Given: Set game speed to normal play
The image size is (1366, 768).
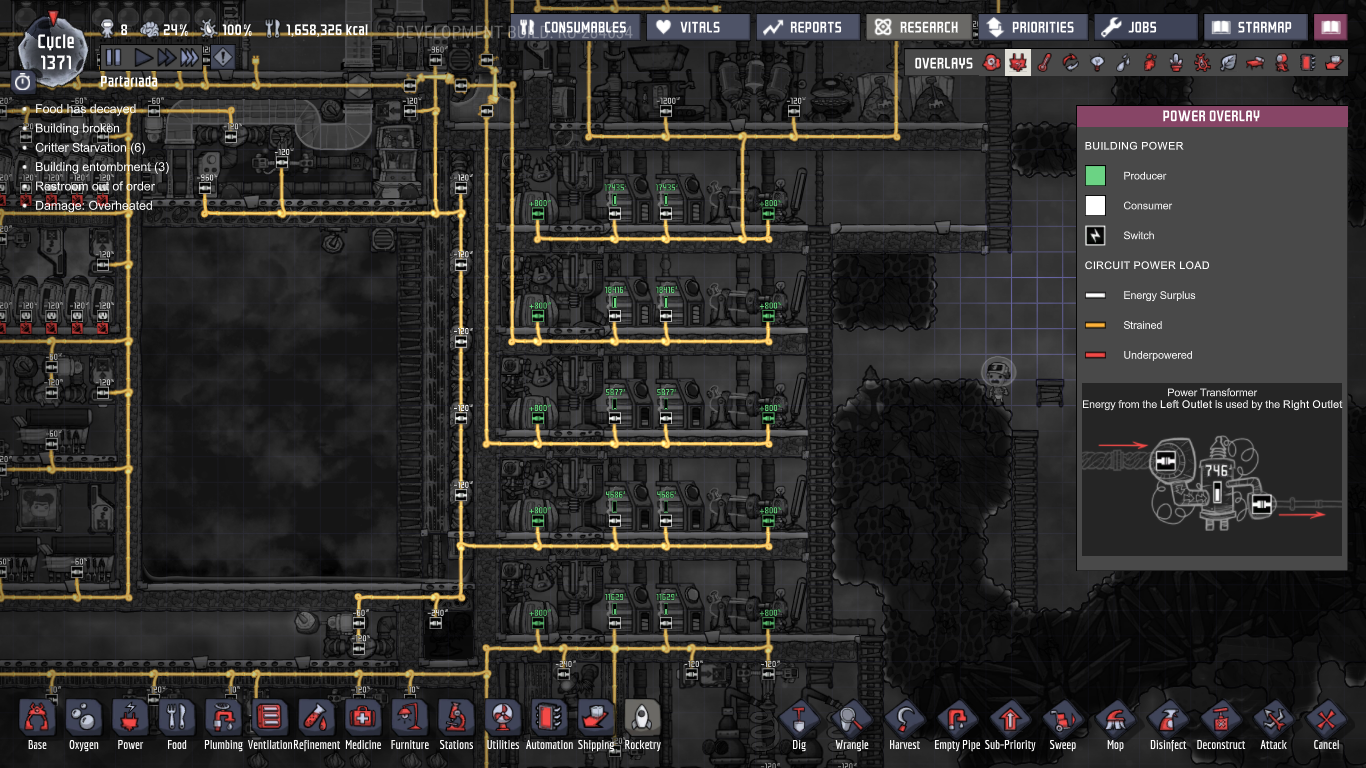Looking at the screenshot, I should (143, 58).
